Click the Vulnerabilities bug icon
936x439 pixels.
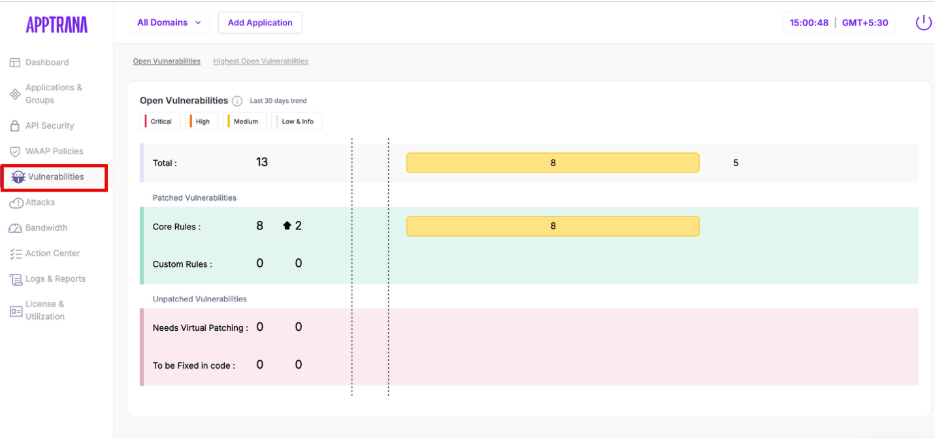[18, 177]
